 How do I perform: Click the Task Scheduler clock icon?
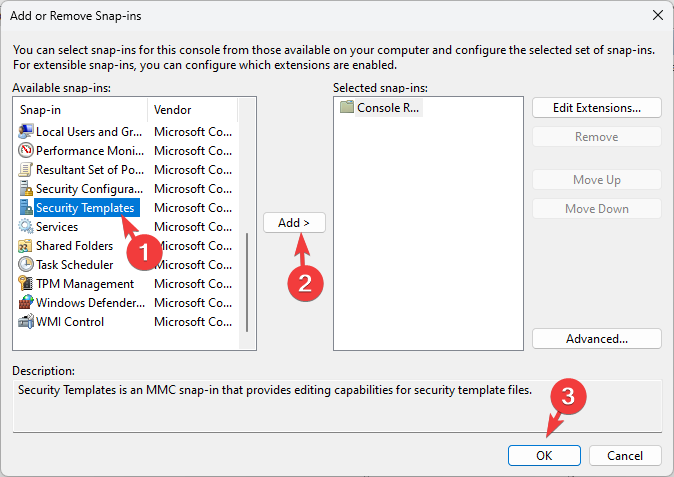pos(26,264)
